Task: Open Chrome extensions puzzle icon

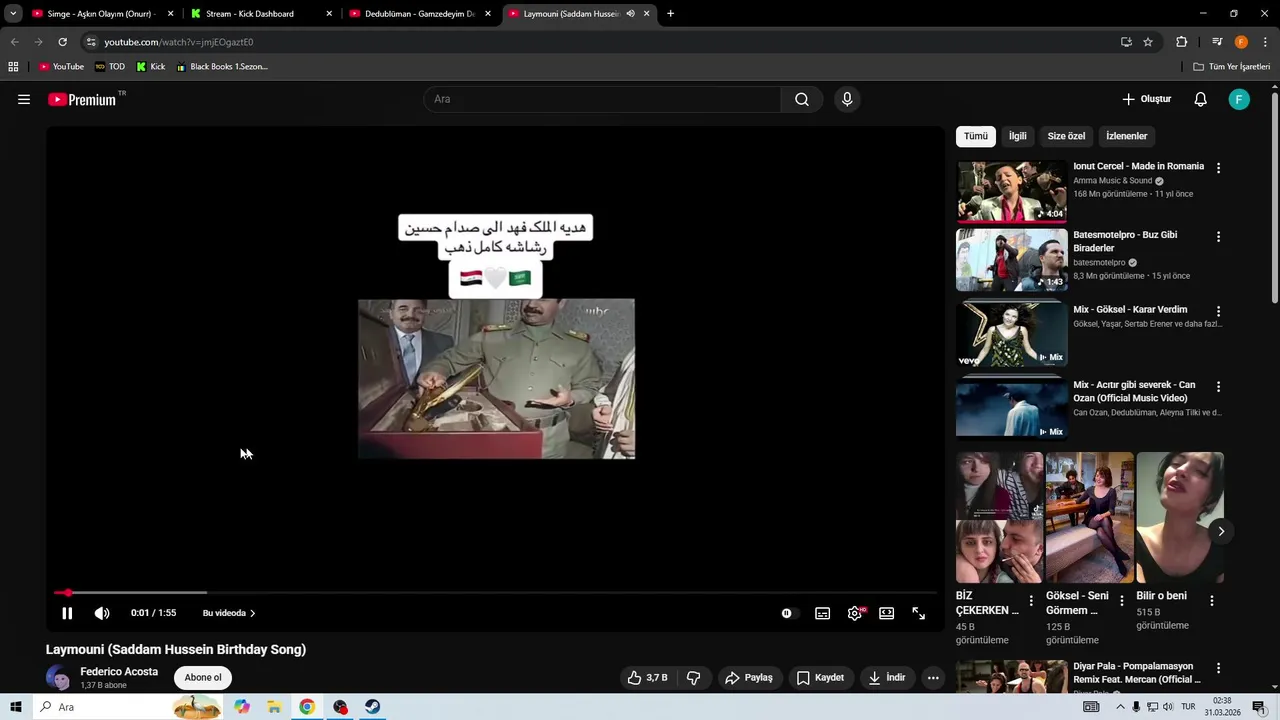Action: [x=1182, y=42]
